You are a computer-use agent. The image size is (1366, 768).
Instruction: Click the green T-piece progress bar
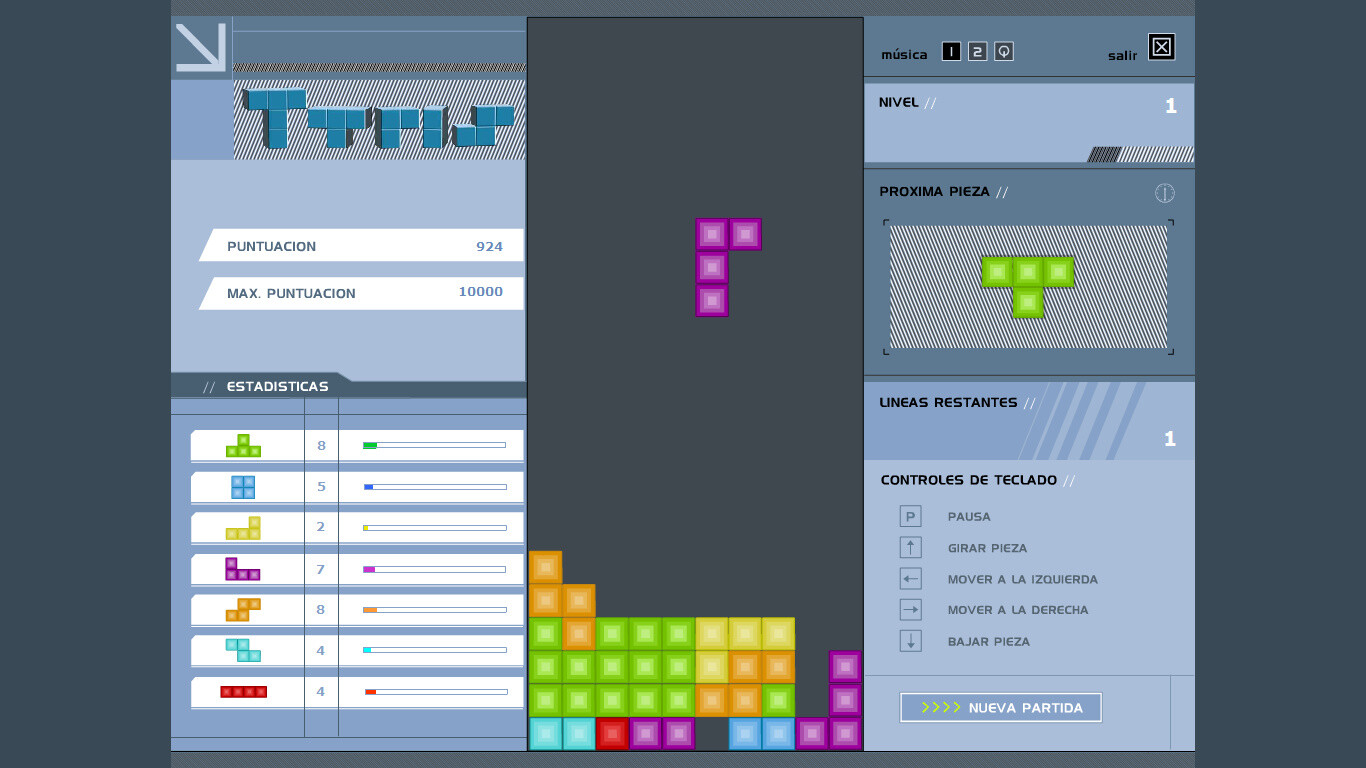(x=434, y=445)
